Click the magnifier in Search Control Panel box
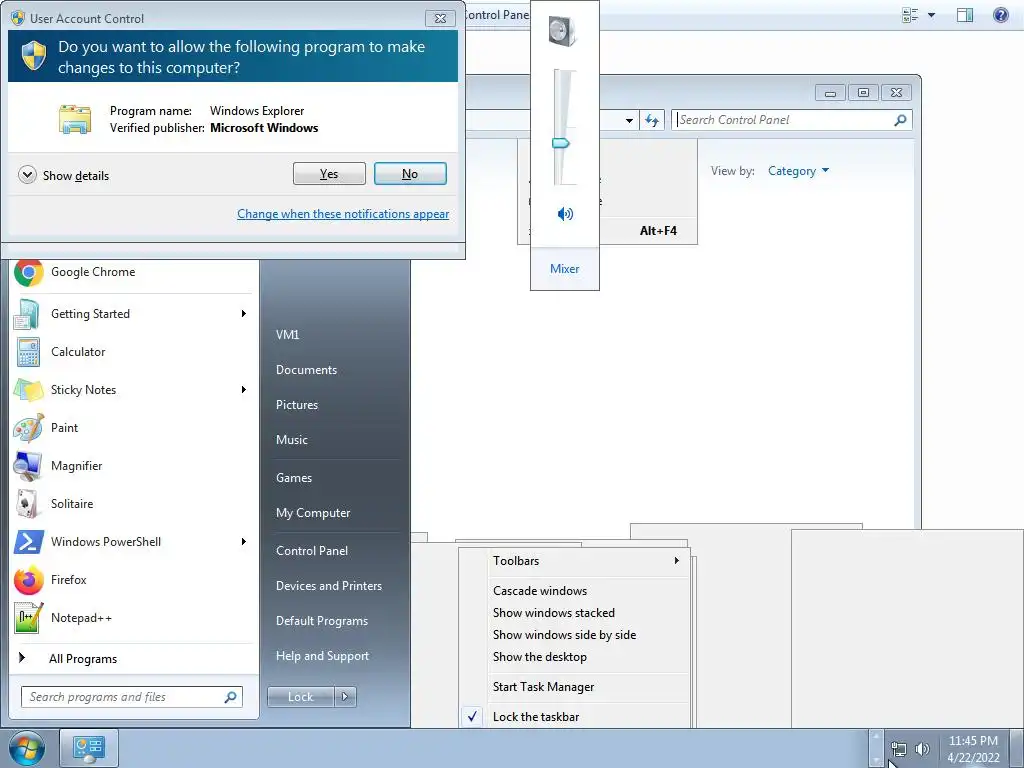 point(900,120)
